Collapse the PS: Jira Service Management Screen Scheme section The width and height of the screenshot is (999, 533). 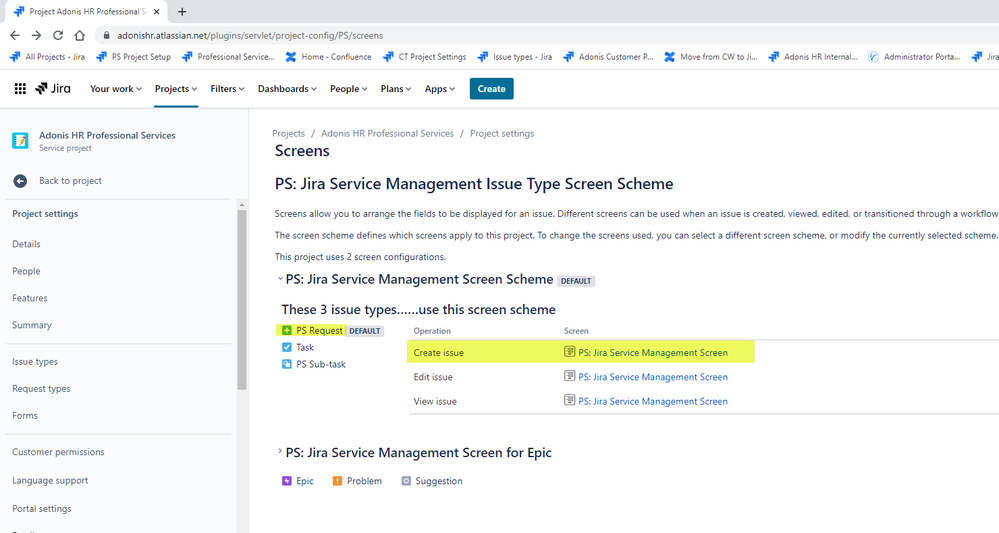point(280,278)
